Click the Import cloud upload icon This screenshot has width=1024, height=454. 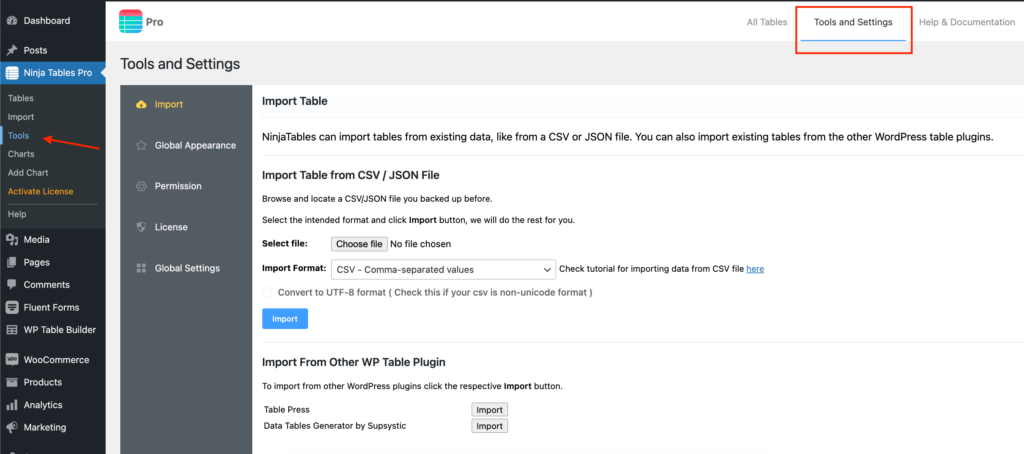pyautogui.click(x=140, y=105)
